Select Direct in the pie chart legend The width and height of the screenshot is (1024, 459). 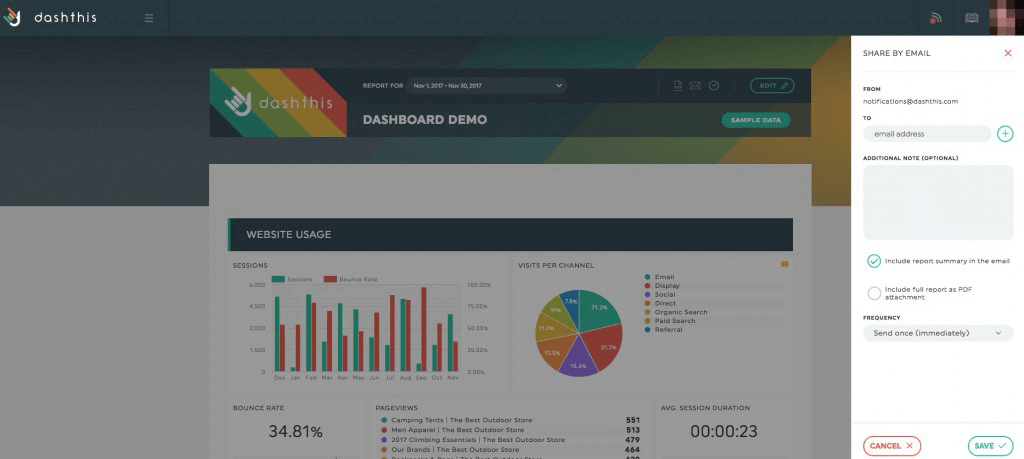[660, 303]
